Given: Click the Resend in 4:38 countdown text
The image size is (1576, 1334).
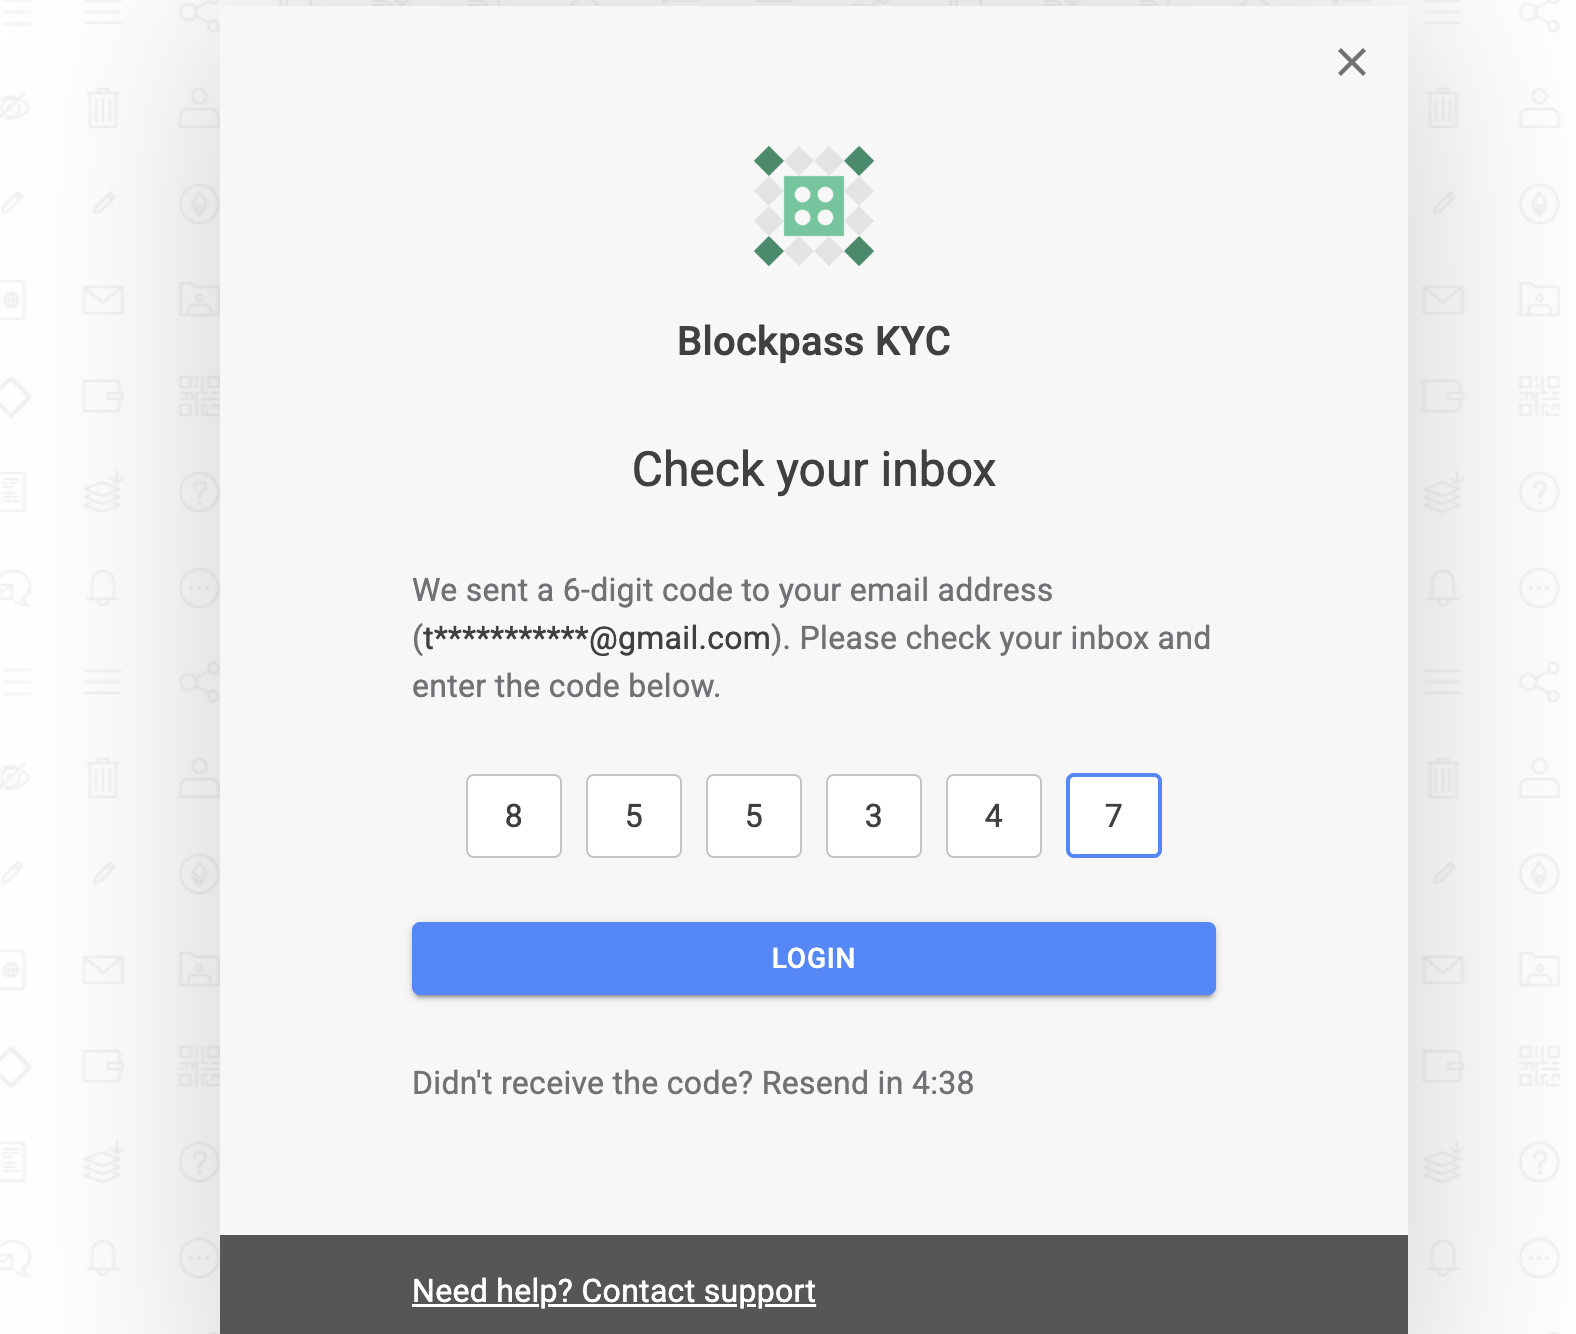Looking at the screenshot, I should [868, 1083].
